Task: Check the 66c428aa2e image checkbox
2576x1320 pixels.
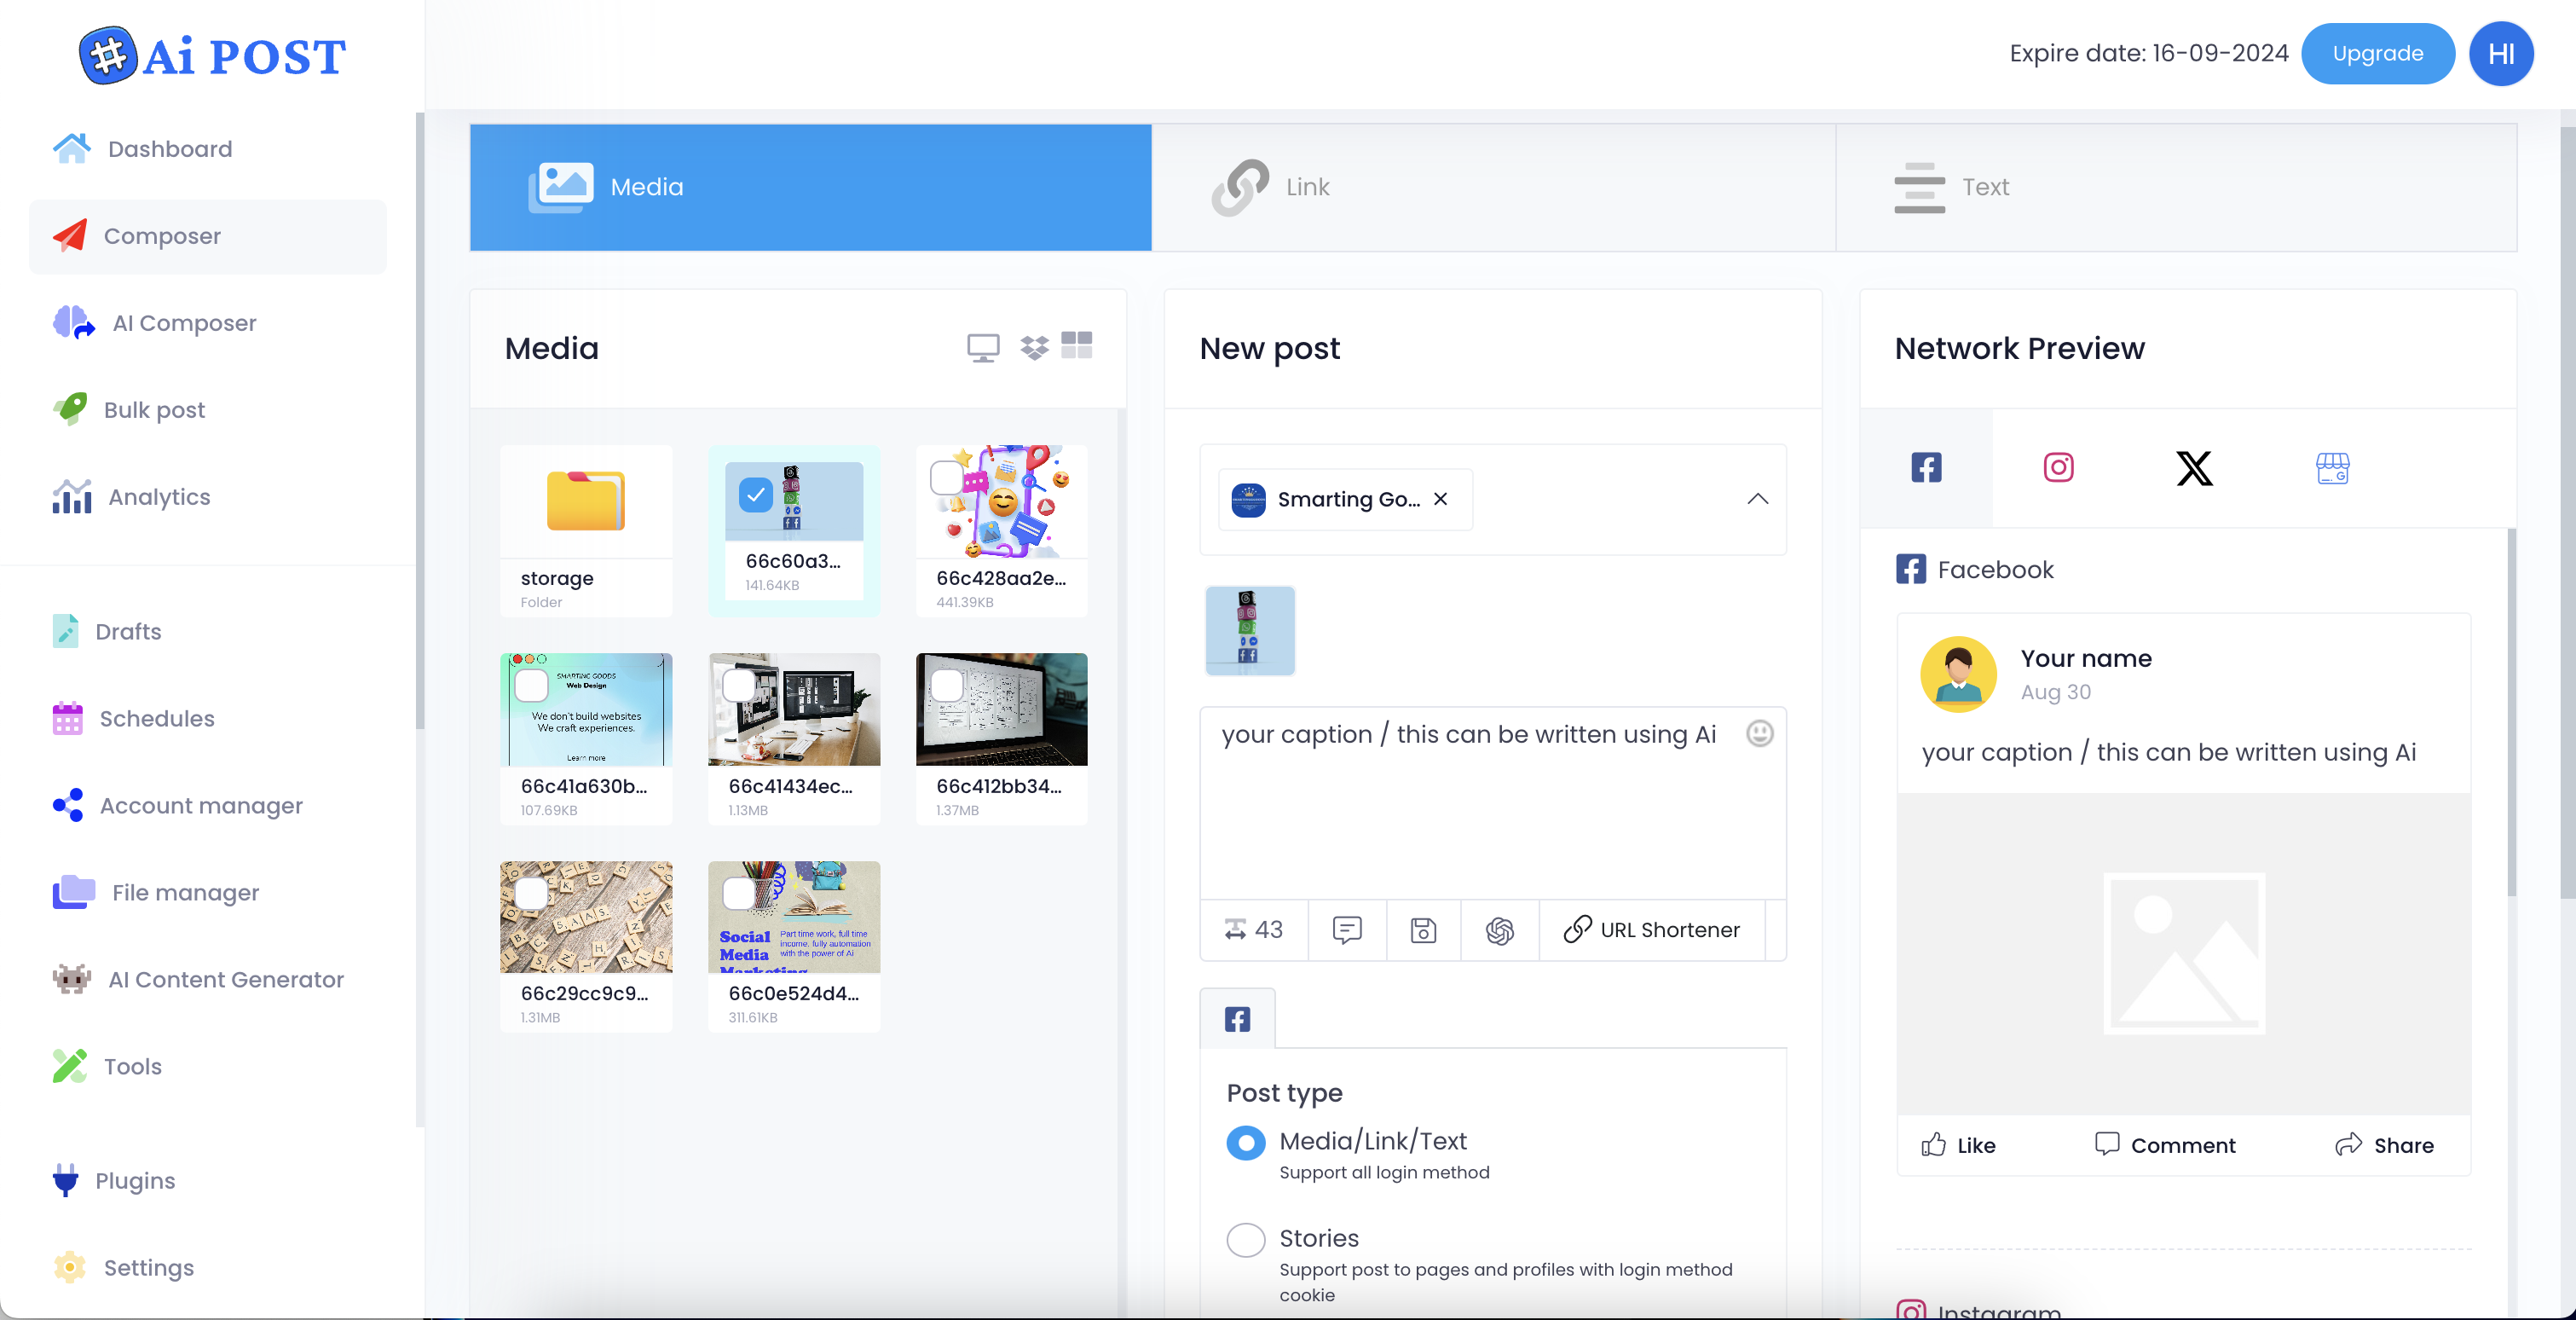Action: 946,477
